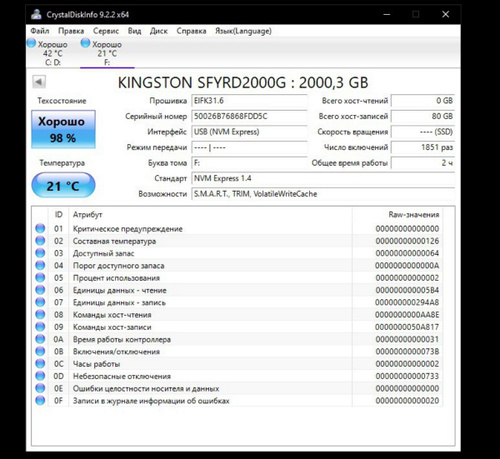
Task: Select the Небезопасные отключения attribute row
Action: point(237,376)
